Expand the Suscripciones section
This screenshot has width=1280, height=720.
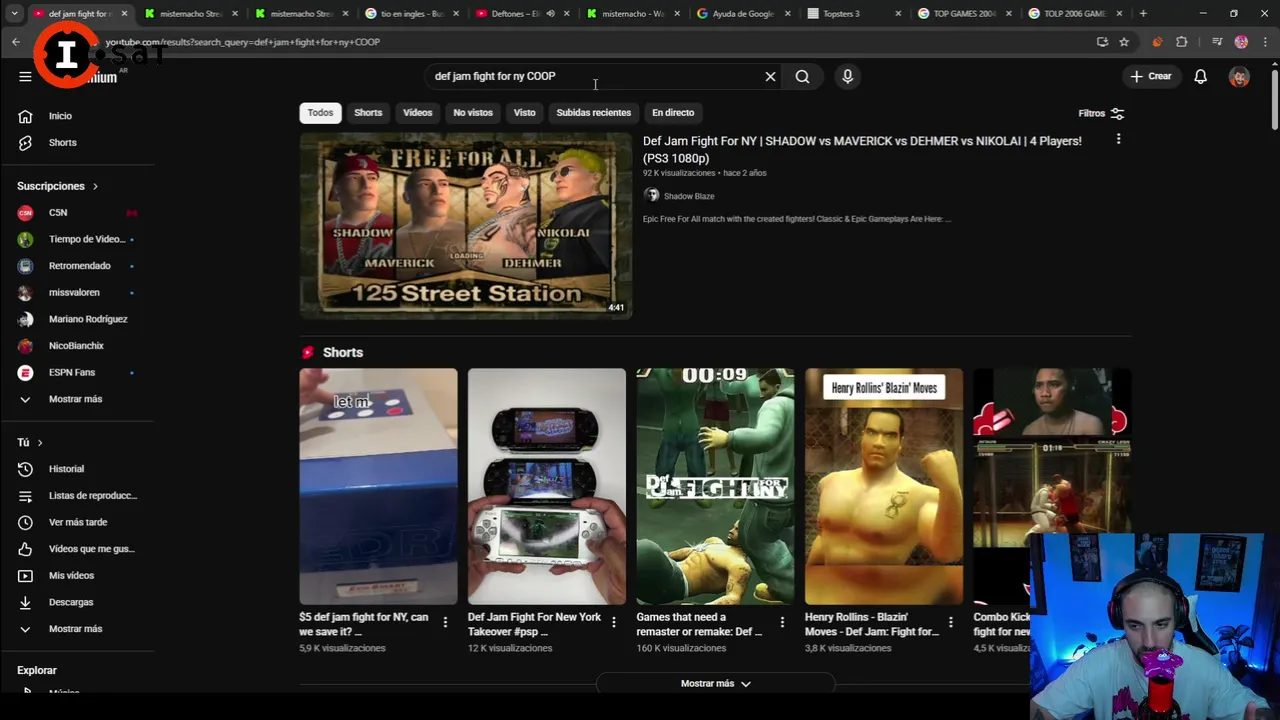click(58, 186)
